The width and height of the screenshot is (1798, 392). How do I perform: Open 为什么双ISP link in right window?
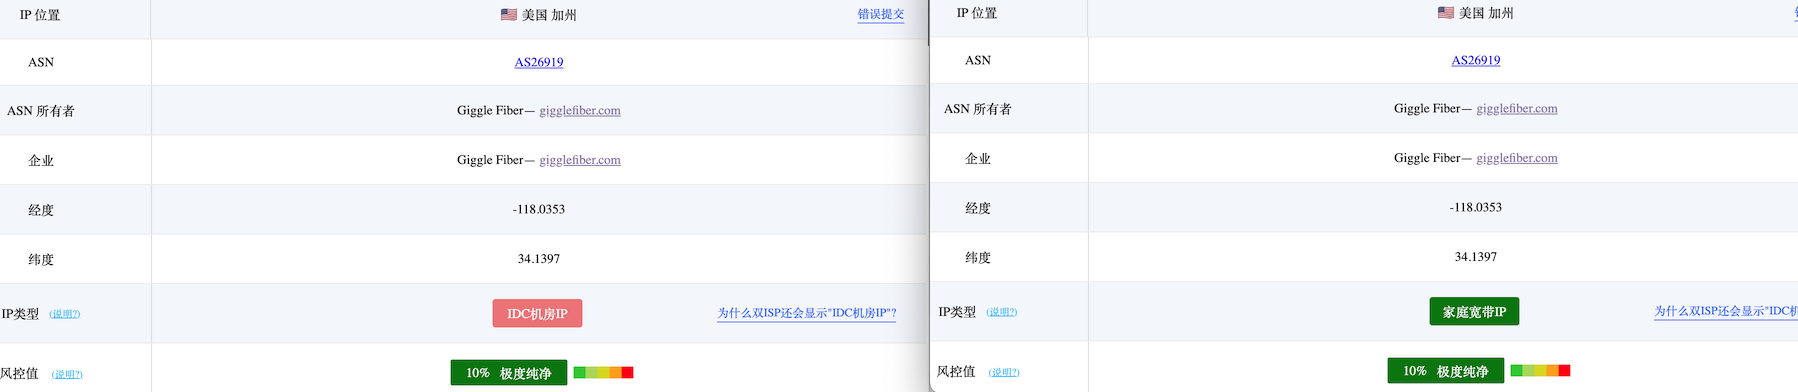1726,311
